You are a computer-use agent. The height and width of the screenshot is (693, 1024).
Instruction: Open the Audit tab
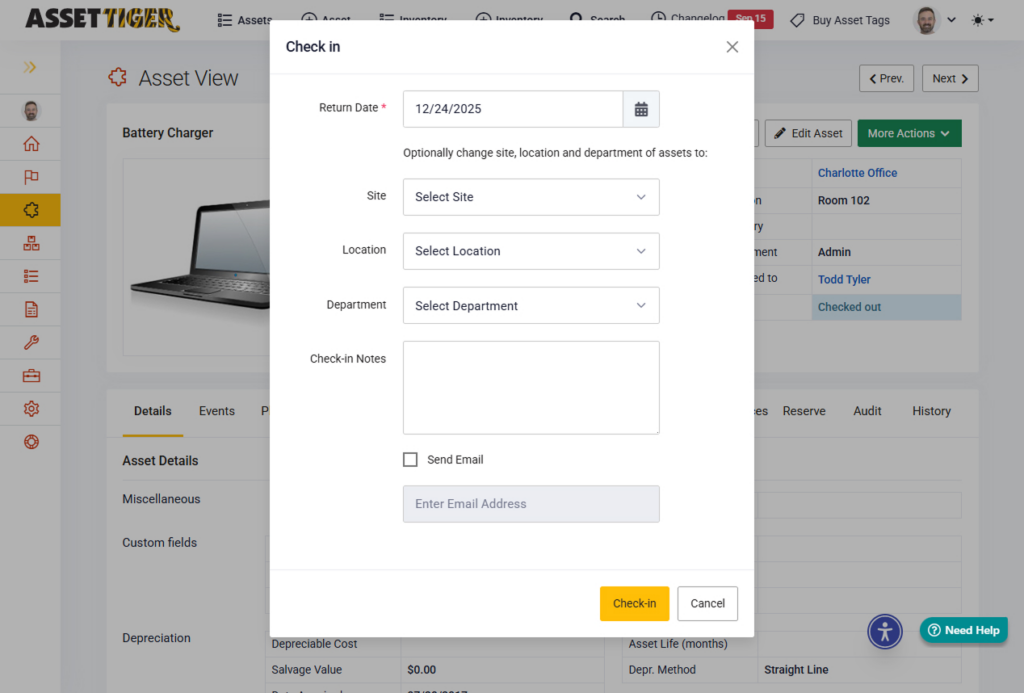[x=867, y=411]
